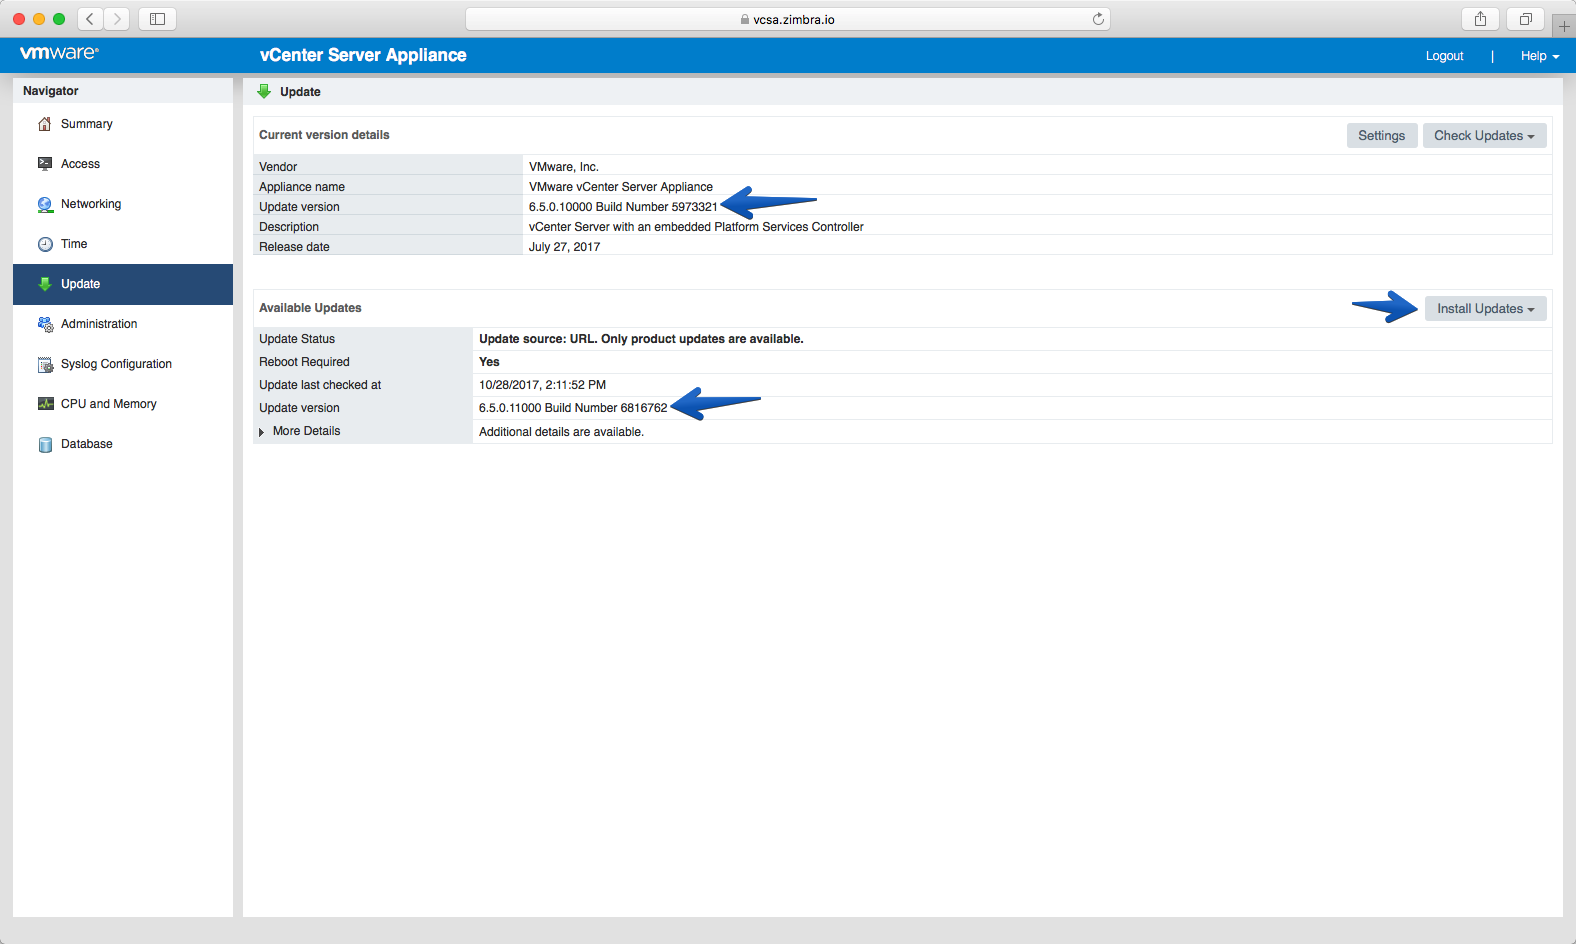Screen dimensions: 1576x944
Task: Click the vcsa.zimbra.io address bar
Action: 787,19
